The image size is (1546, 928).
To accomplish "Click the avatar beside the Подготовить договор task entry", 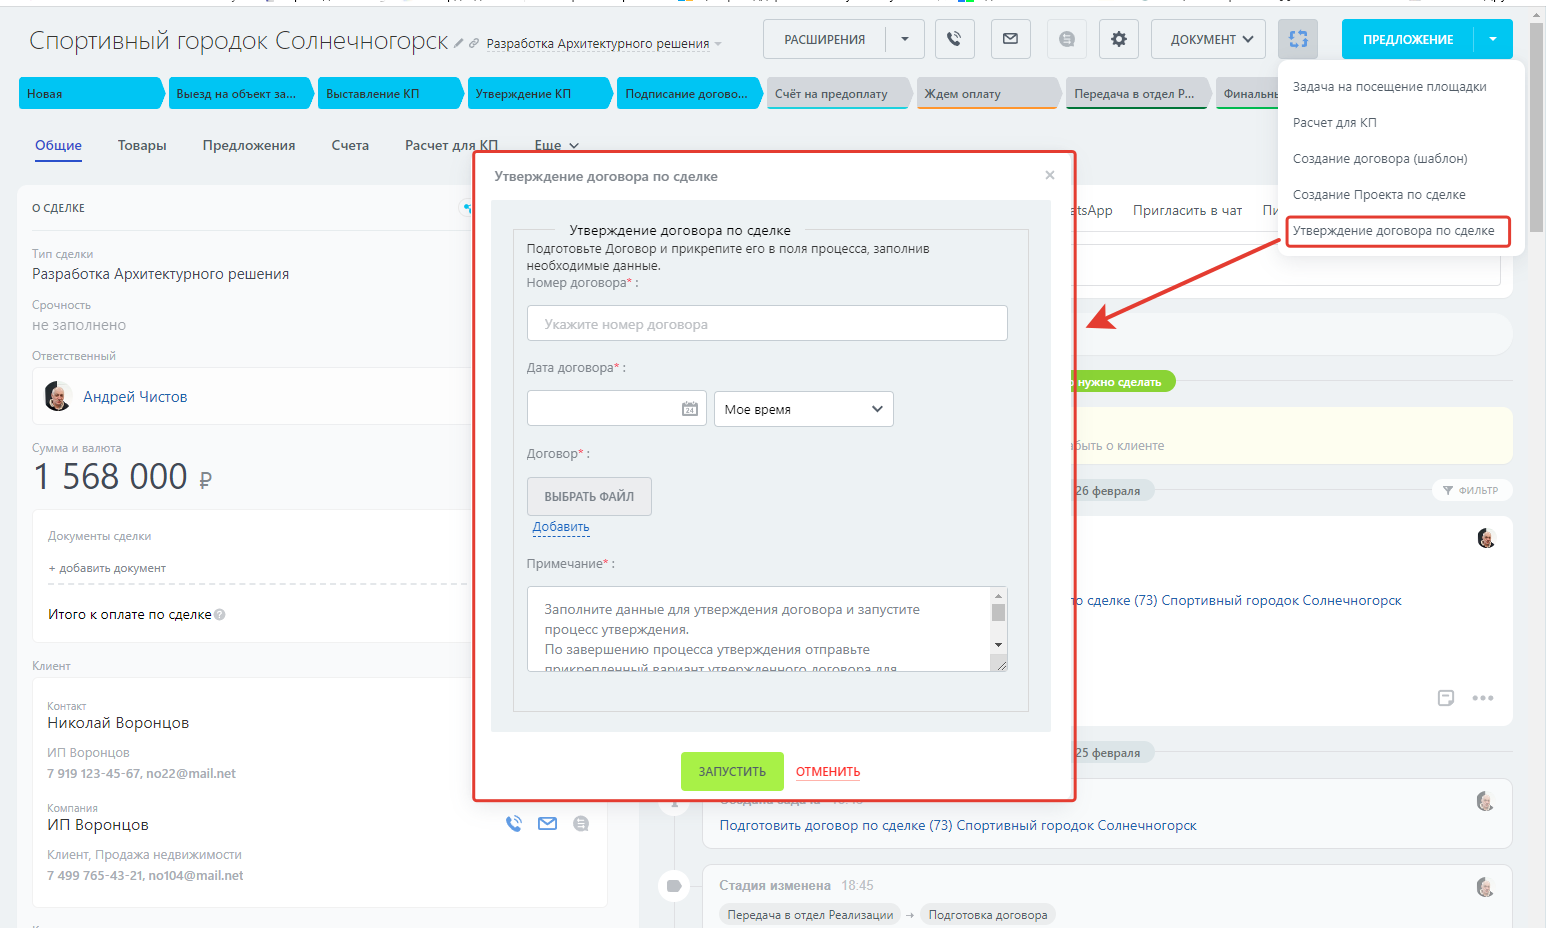I will tap(1485, 801).
